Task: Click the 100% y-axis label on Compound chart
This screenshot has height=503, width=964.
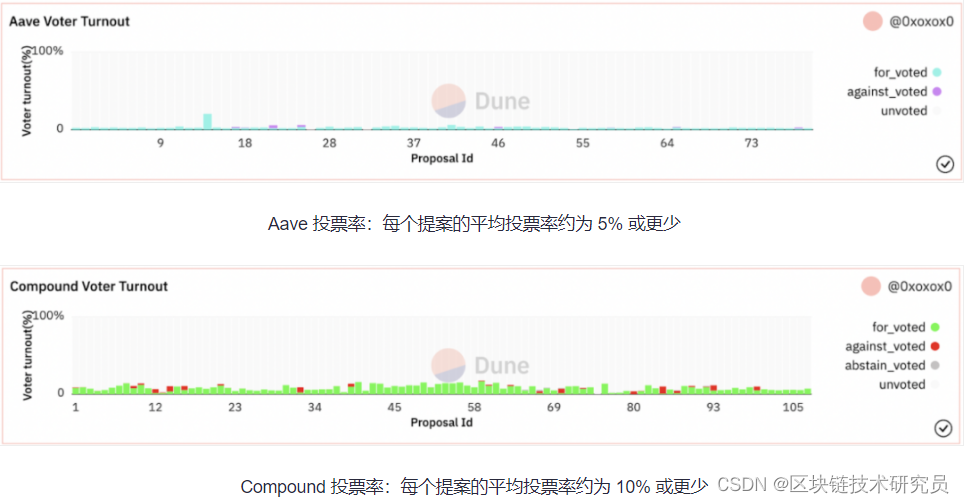Action: tap(47, 315)
